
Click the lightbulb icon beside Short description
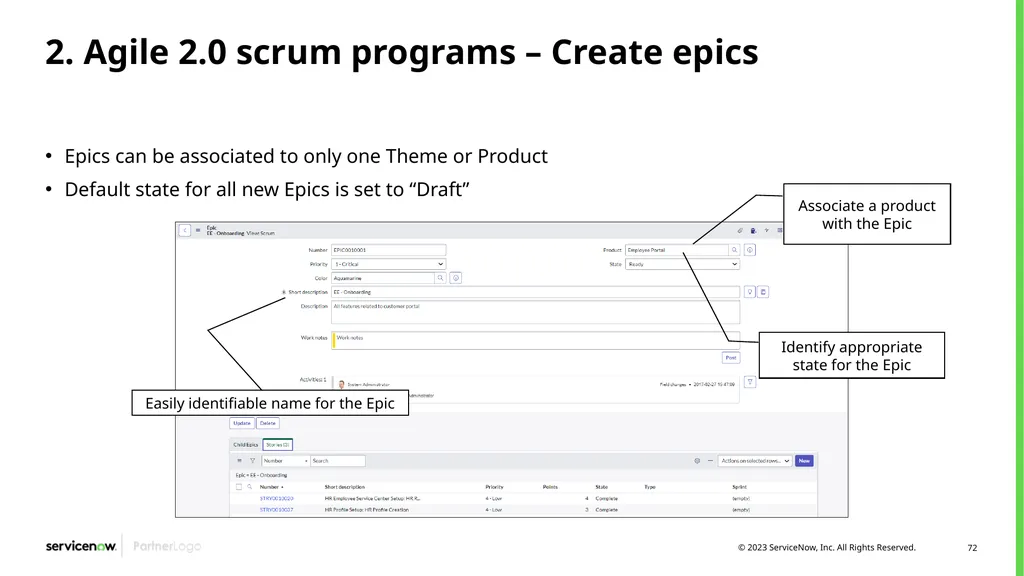750,292
